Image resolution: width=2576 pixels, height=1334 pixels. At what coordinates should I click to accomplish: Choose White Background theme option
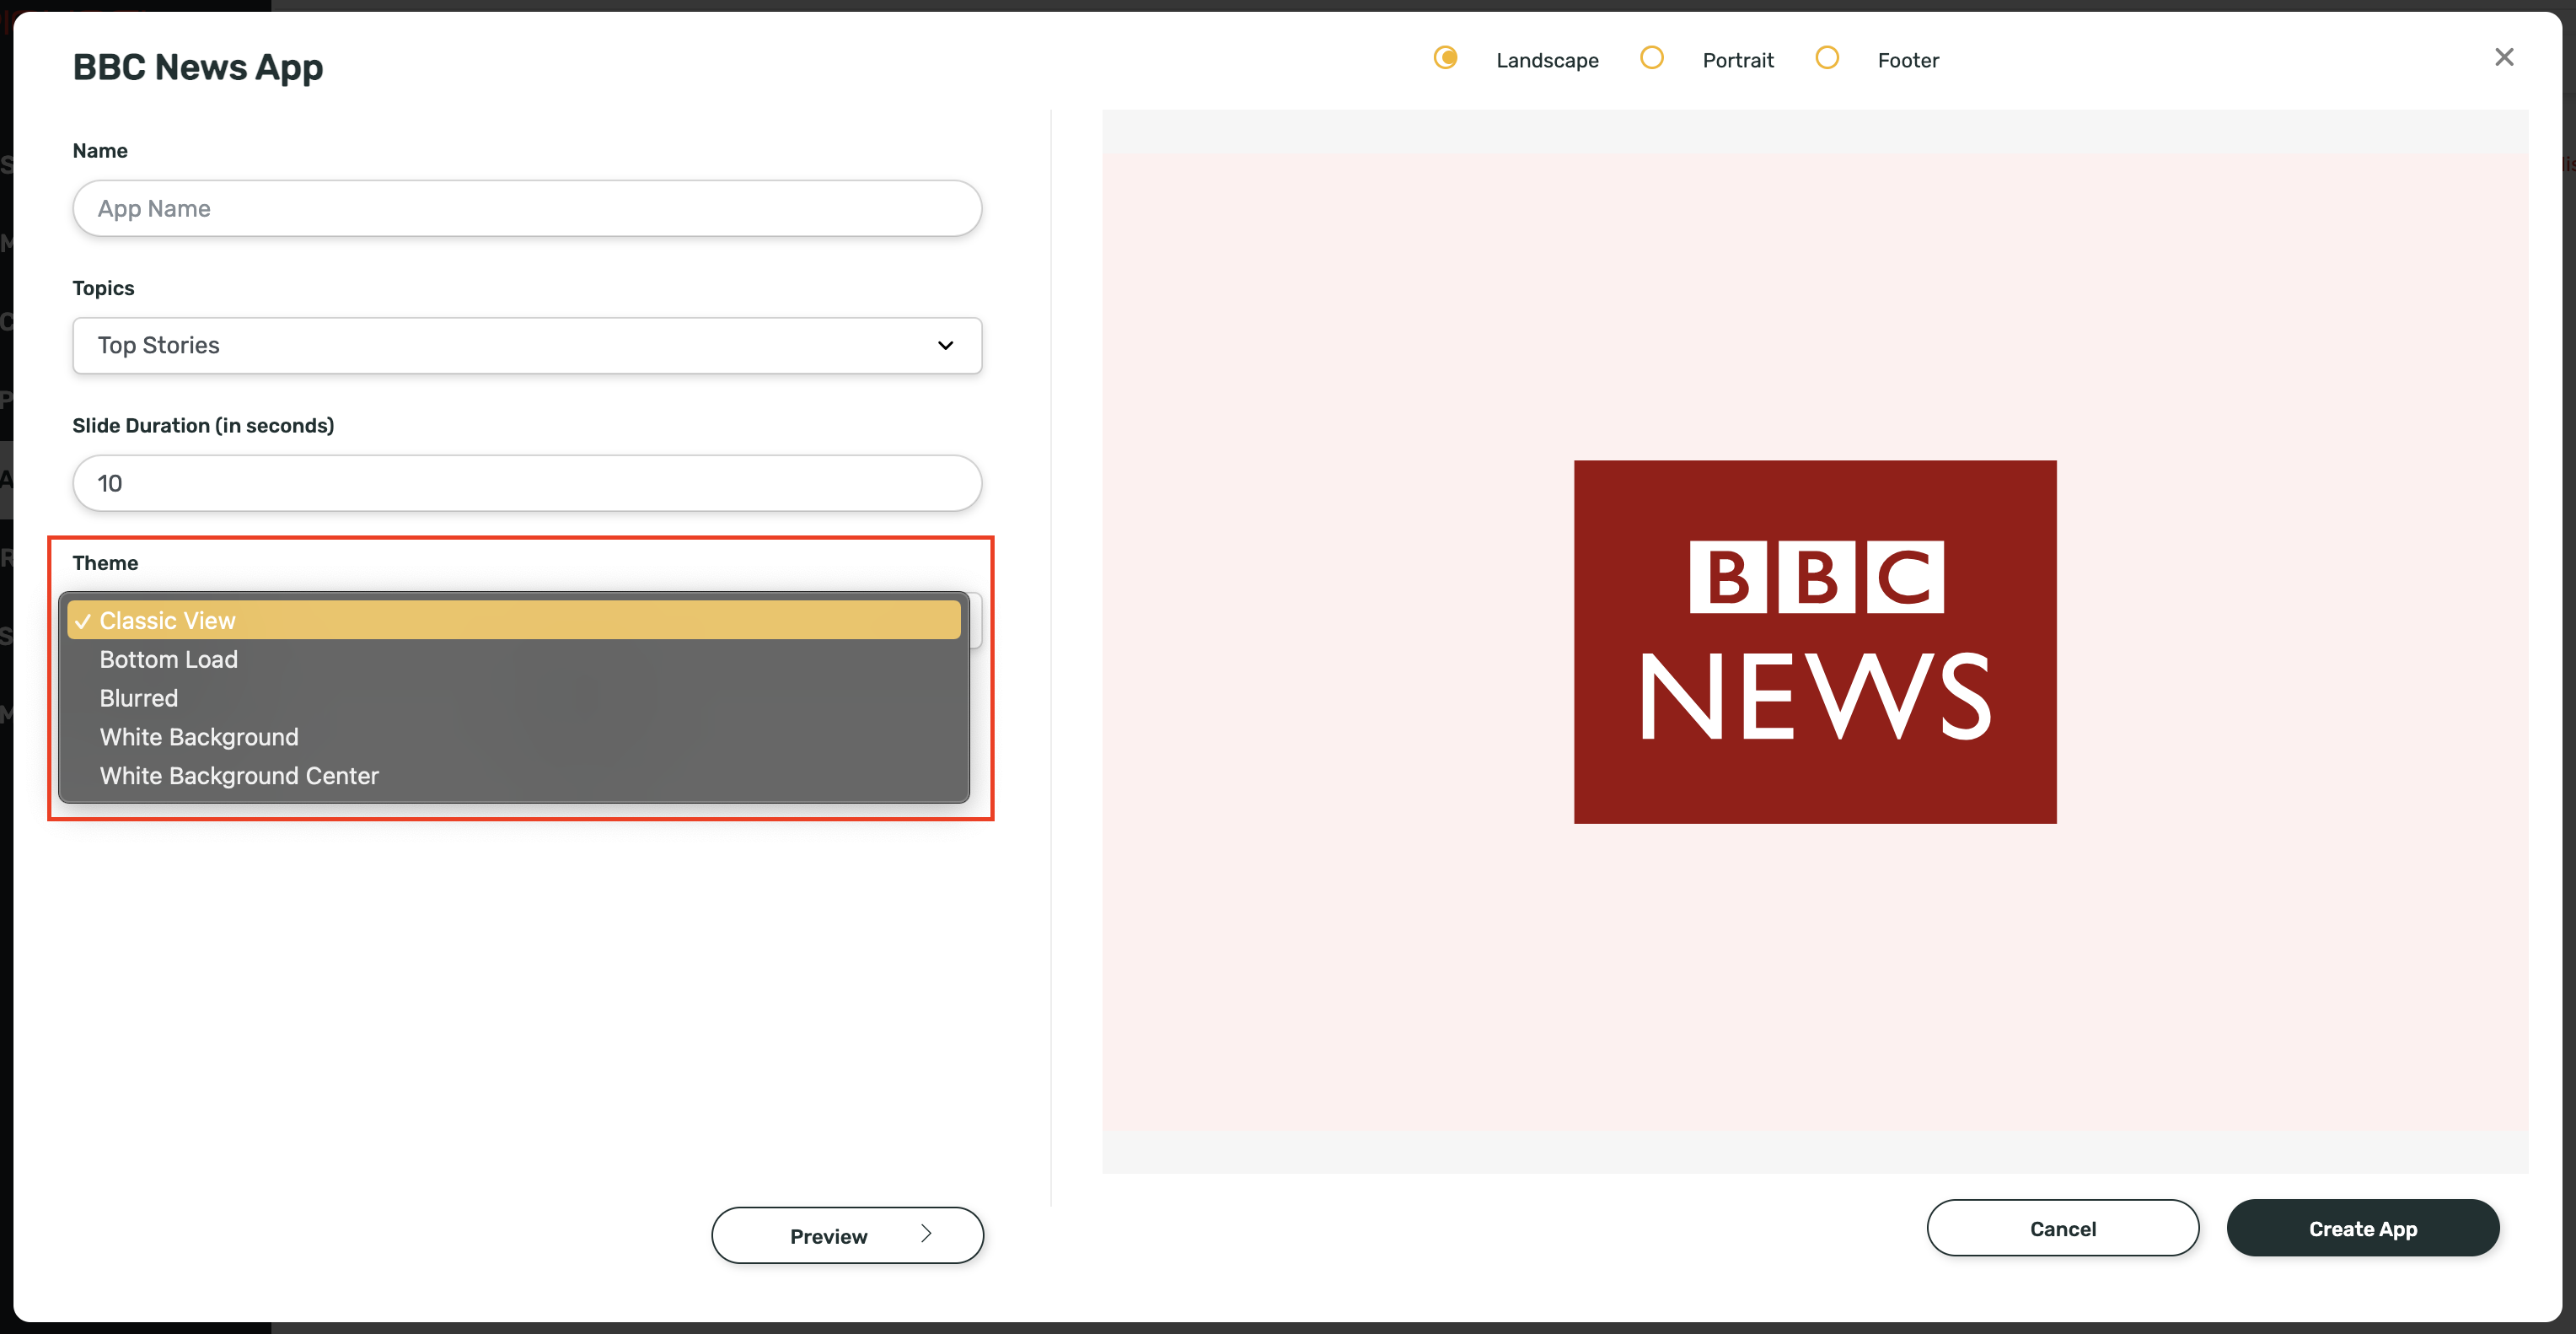(x=514, y=737)
